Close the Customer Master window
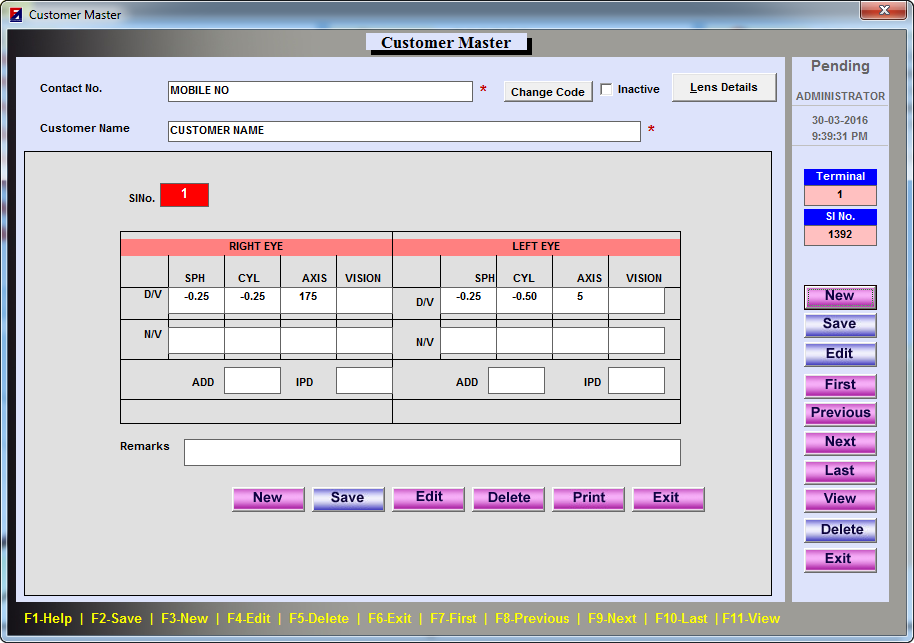914x643 pixels. click(x=883, y=11)
